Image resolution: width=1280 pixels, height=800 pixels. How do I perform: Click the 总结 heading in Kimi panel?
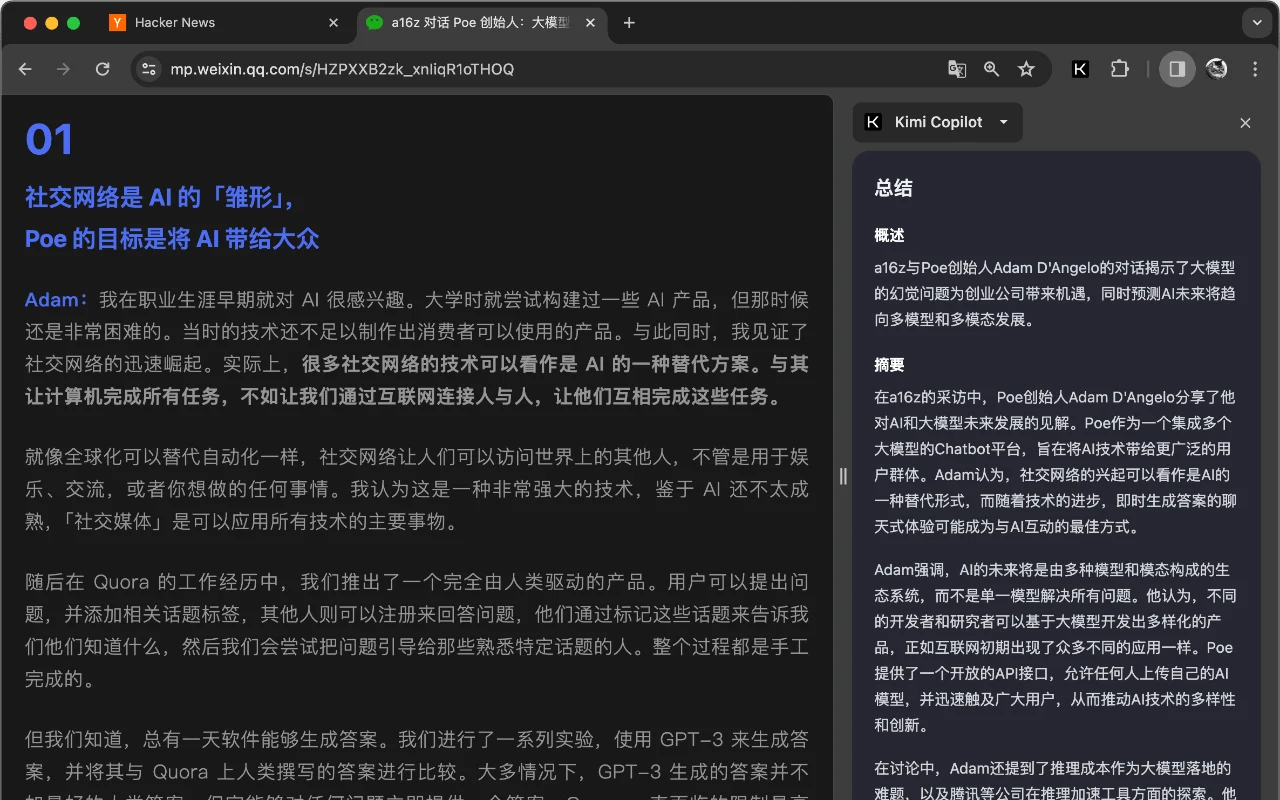893,188
